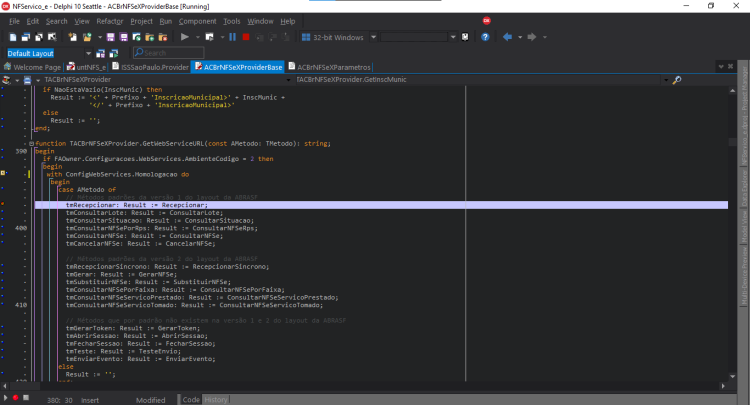Navigate back with the blue arrow
The image size is (750, 405).
(507, 37)
